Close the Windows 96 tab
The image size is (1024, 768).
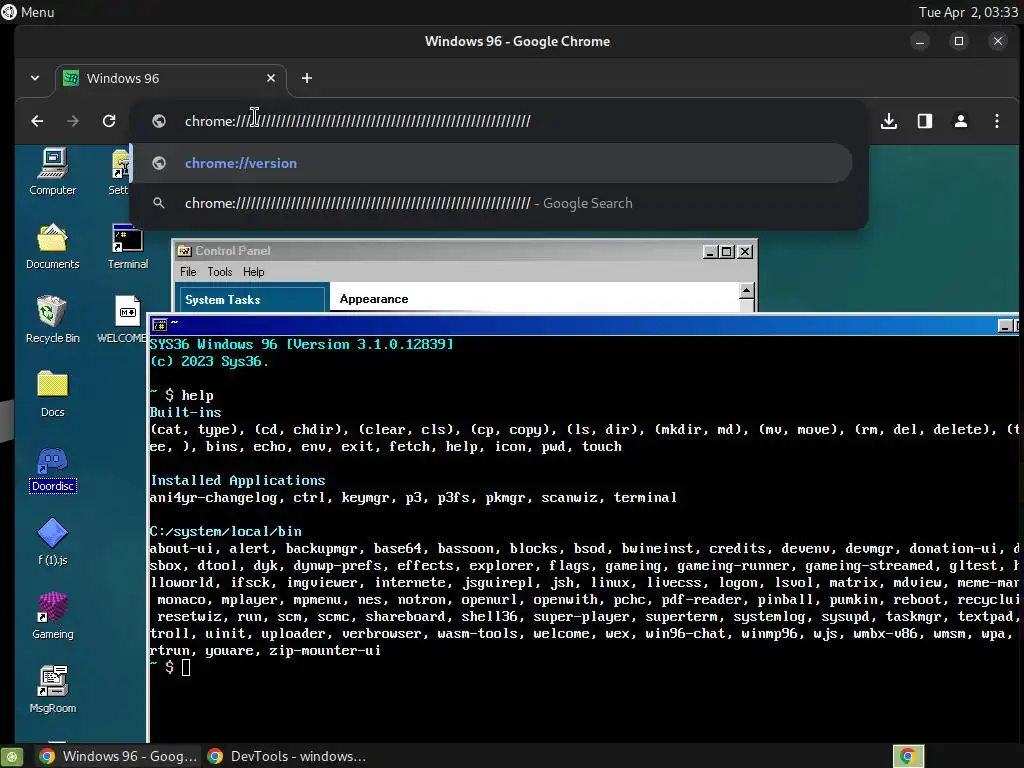pos(271,78)
